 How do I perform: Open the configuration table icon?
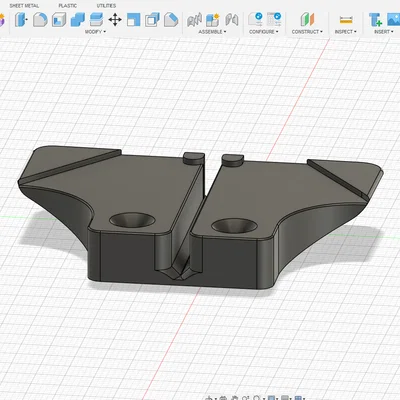click(274, 19)
